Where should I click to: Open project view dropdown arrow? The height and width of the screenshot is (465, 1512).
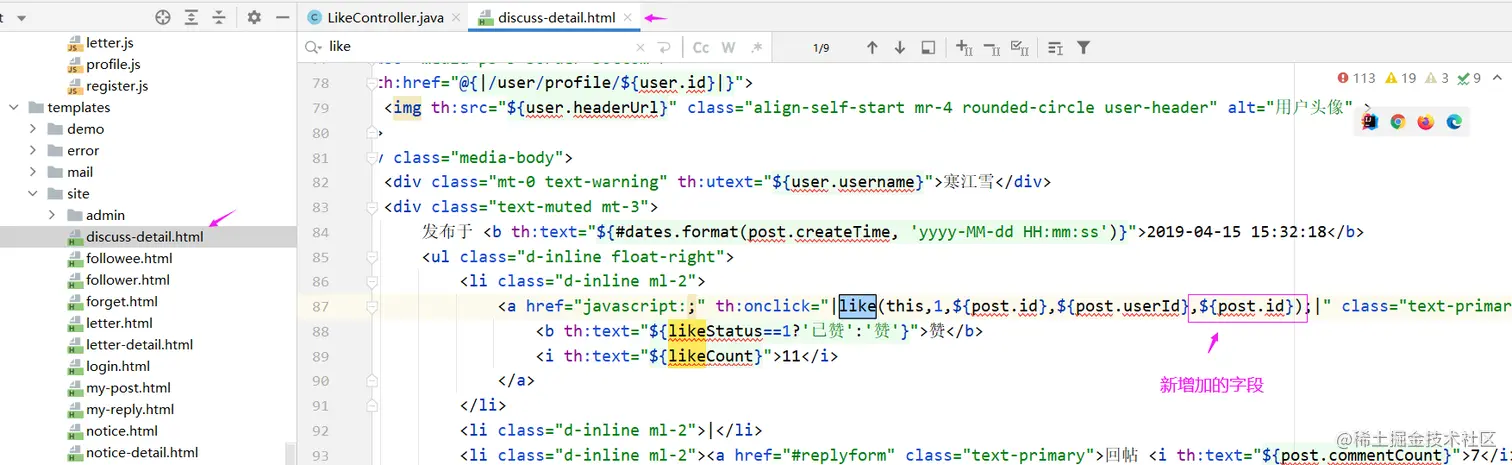point(22,18)
